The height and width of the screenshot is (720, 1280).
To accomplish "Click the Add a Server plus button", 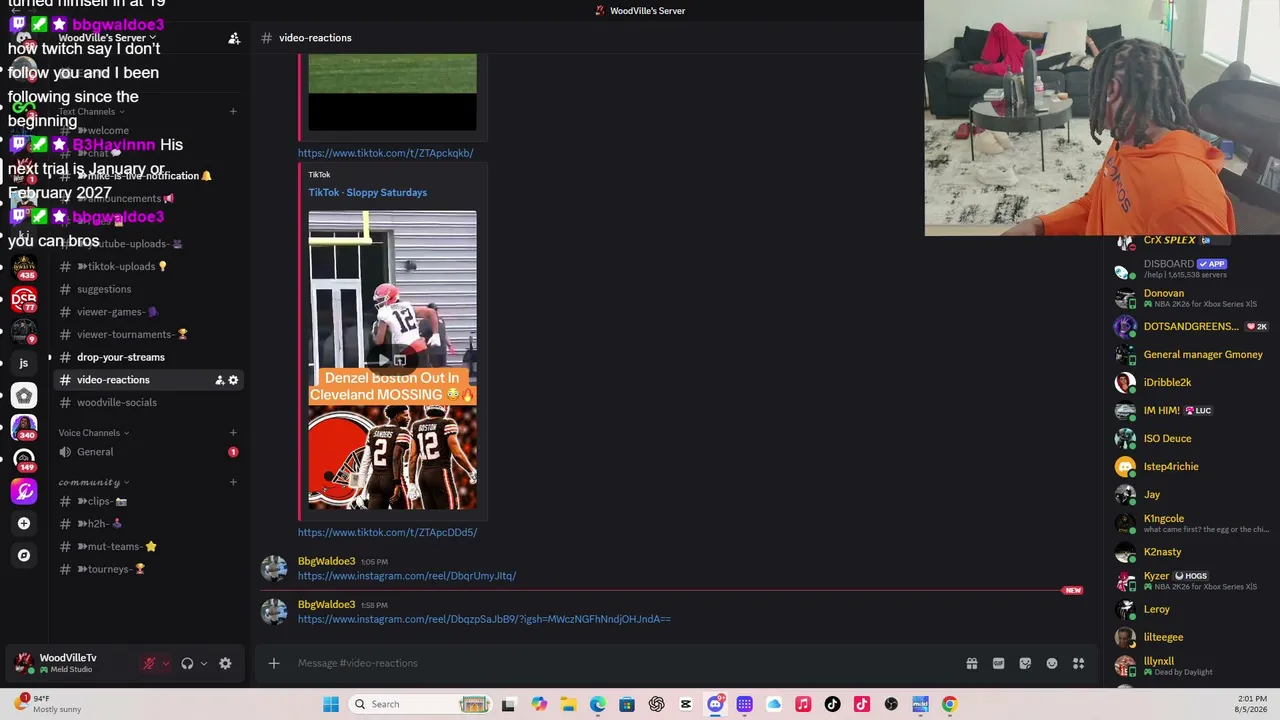I will point(24,523).
